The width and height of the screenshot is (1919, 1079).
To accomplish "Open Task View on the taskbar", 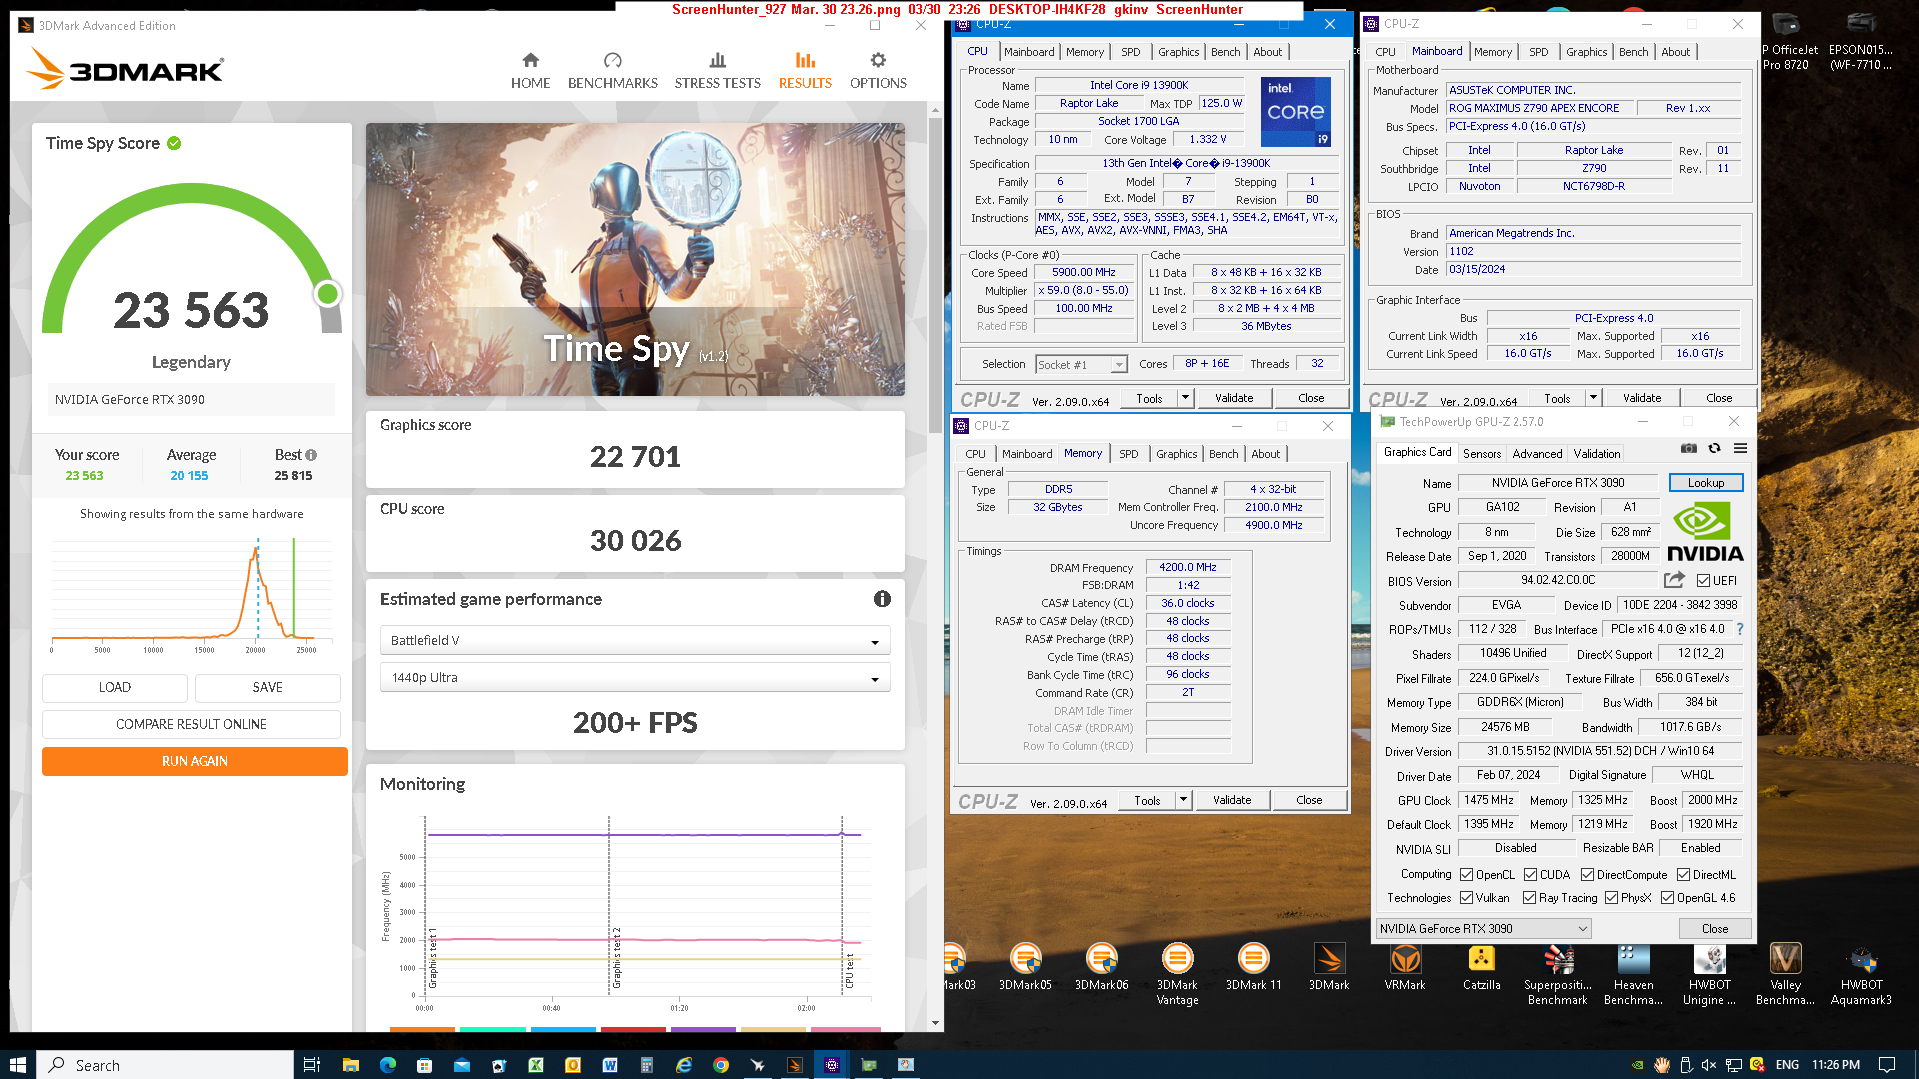I will [x=311, y=1065].
